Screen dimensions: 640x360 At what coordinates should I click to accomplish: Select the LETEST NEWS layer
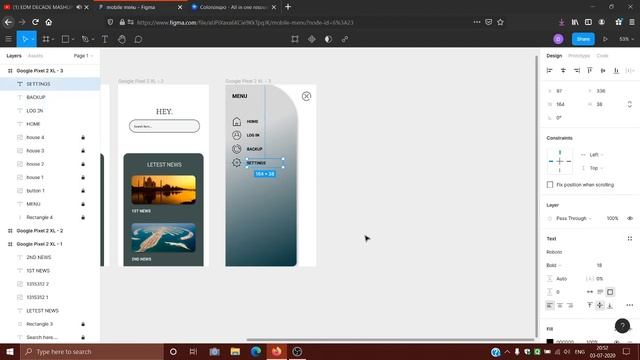pyautogui.click(x=42, y=311)
